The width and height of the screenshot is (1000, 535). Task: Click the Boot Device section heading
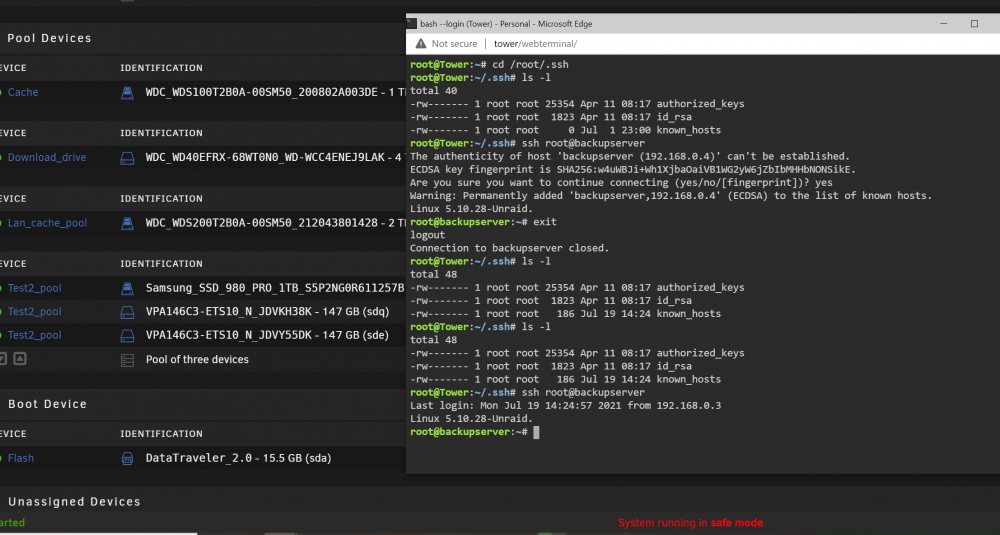tap(47, 404)
